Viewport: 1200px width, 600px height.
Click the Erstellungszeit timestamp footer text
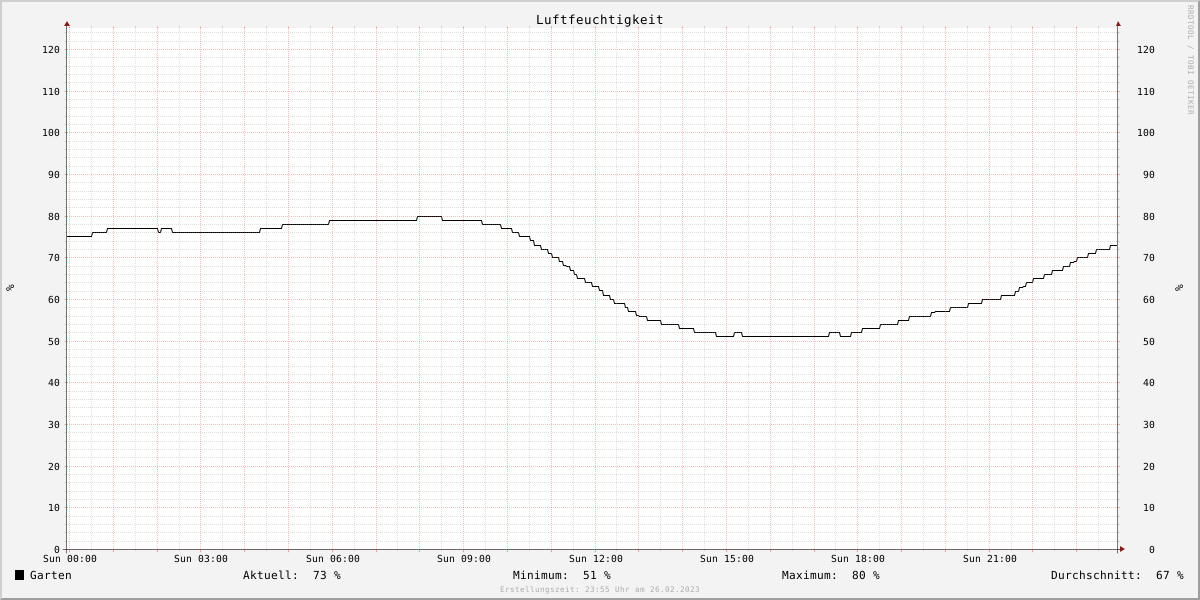pyautogui.click(x=600, y=590)
